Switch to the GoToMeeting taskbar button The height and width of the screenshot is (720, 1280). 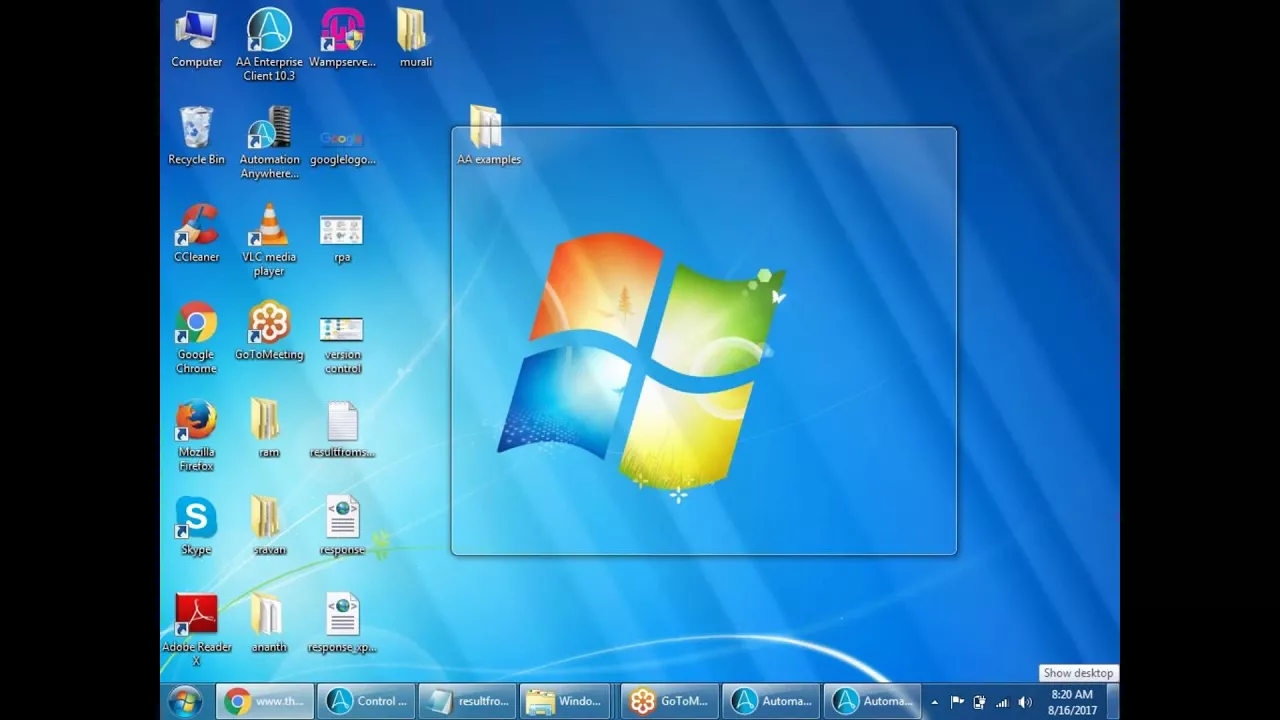669,701
